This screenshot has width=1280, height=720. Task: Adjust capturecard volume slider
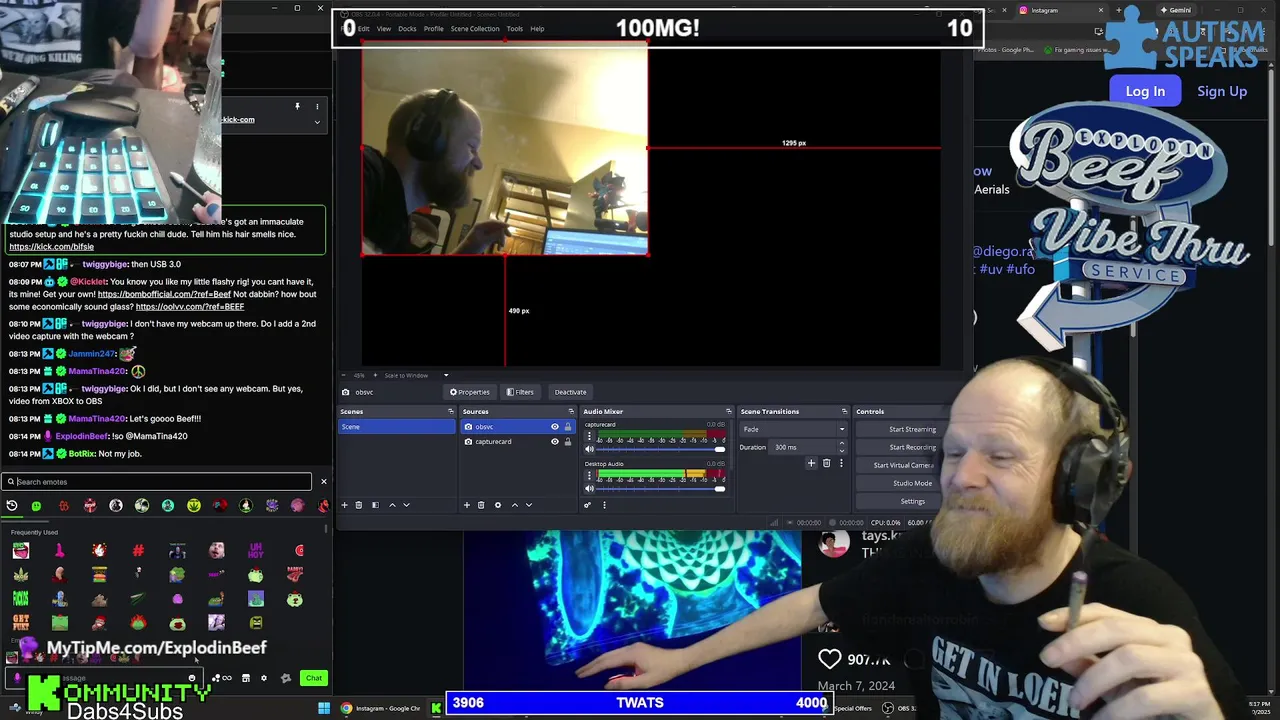[x=660, y=449]
